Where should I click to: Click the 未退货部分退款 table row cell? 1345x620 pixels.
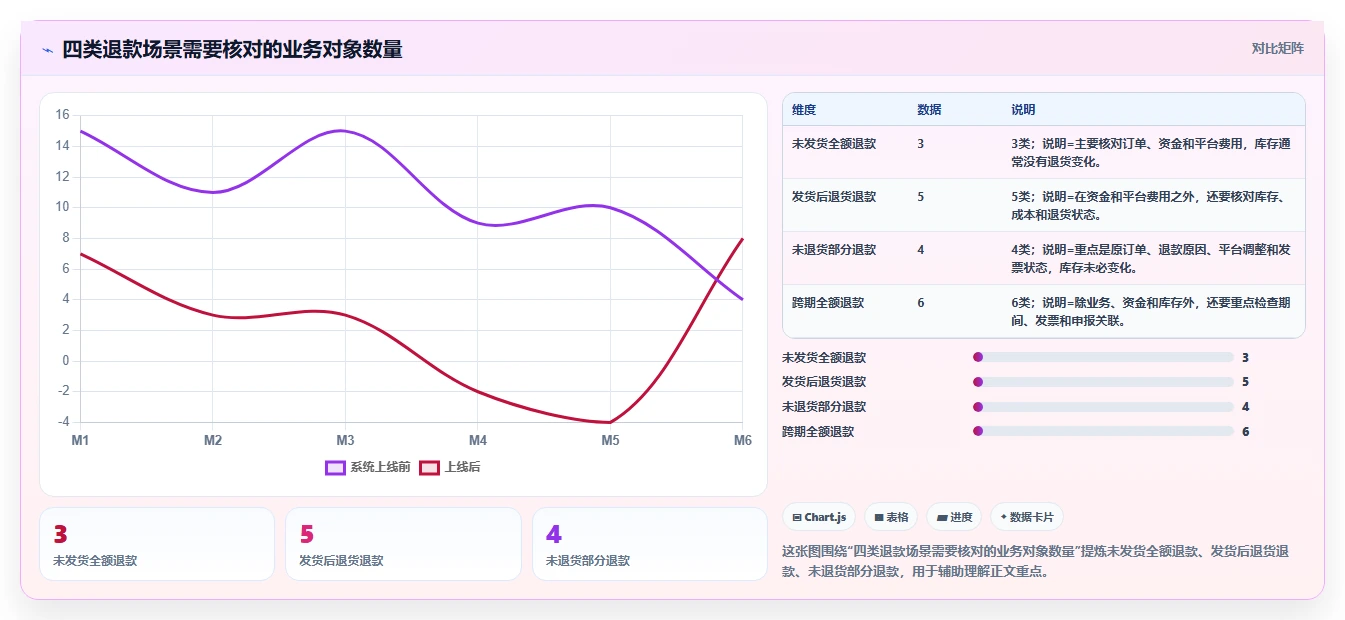click(x=834, y=250)
